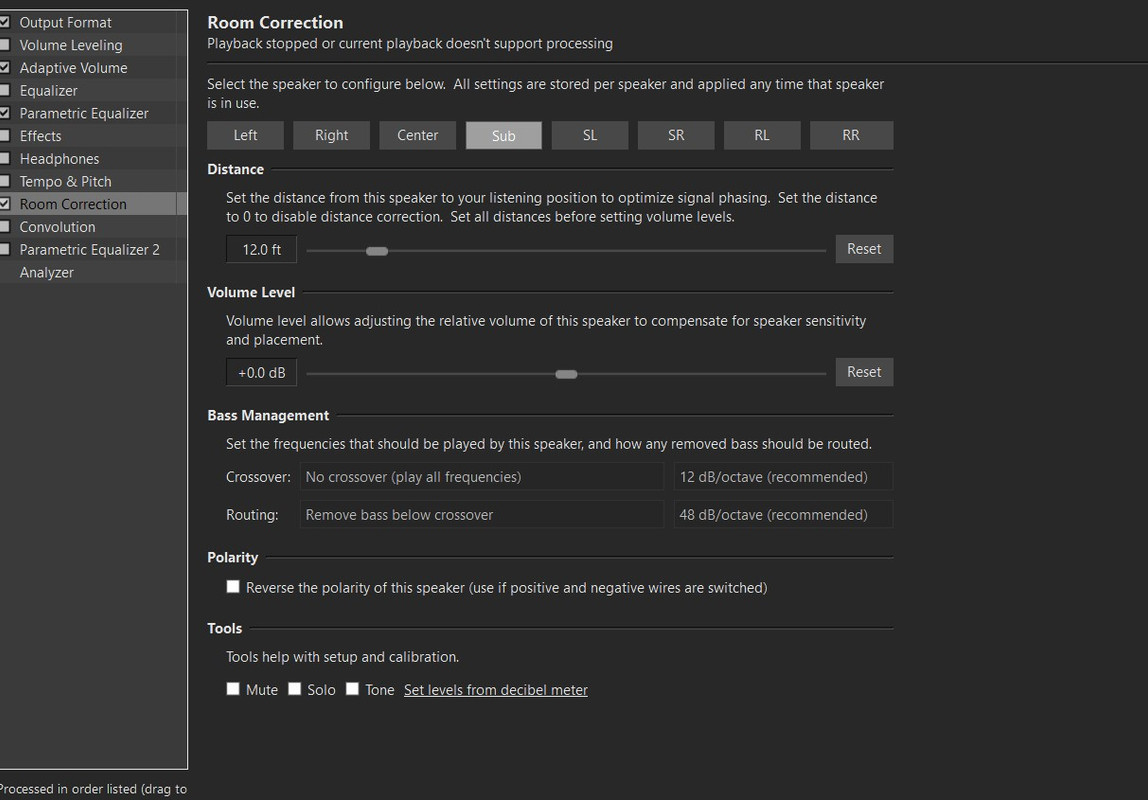Open the Parametric Equalizer 2 page
The height and width of the screenshot is (800, 1148).
(89, 250)
